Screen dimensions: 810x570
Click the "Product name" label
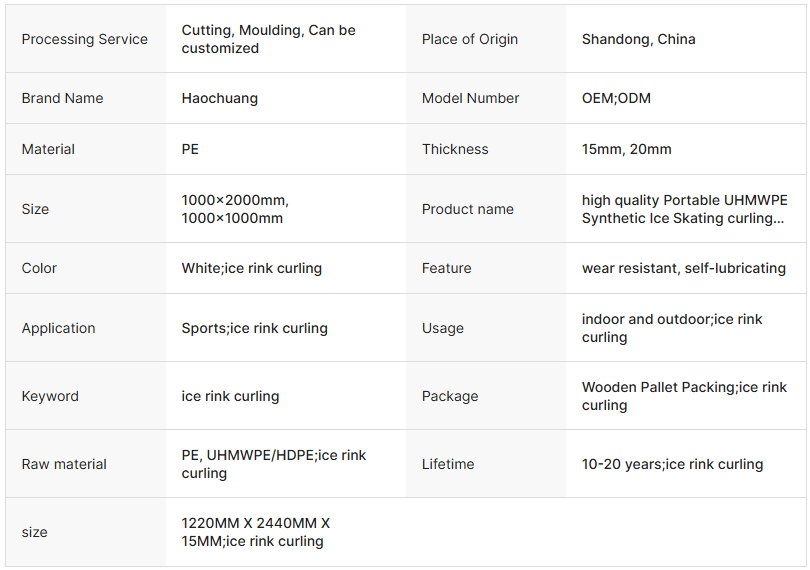[467, 209]
